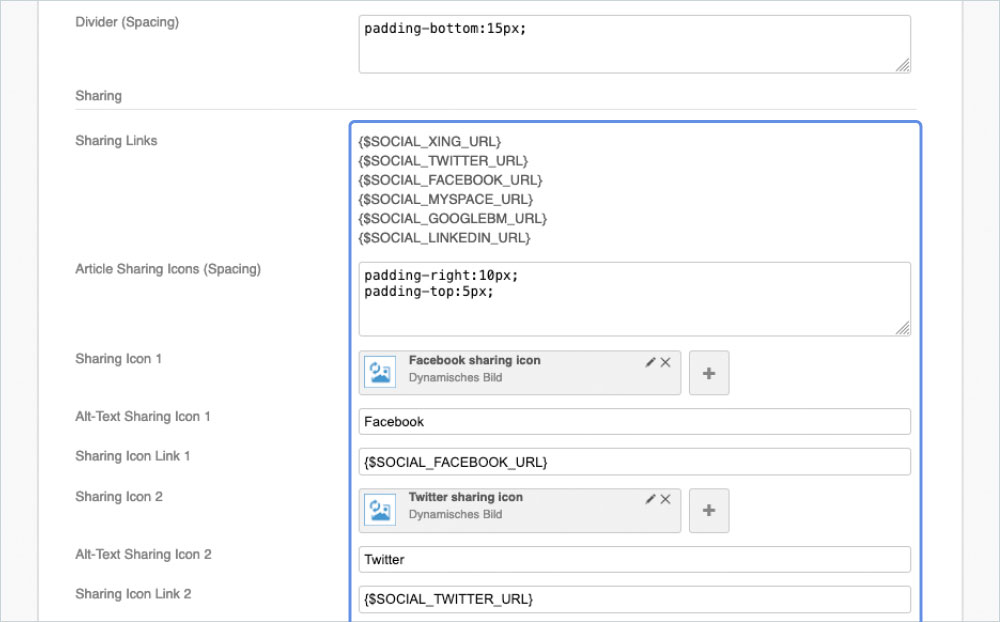Remove the Facebook sharing icon
The width and height of the screenshot is (1000, 622).
665,362
